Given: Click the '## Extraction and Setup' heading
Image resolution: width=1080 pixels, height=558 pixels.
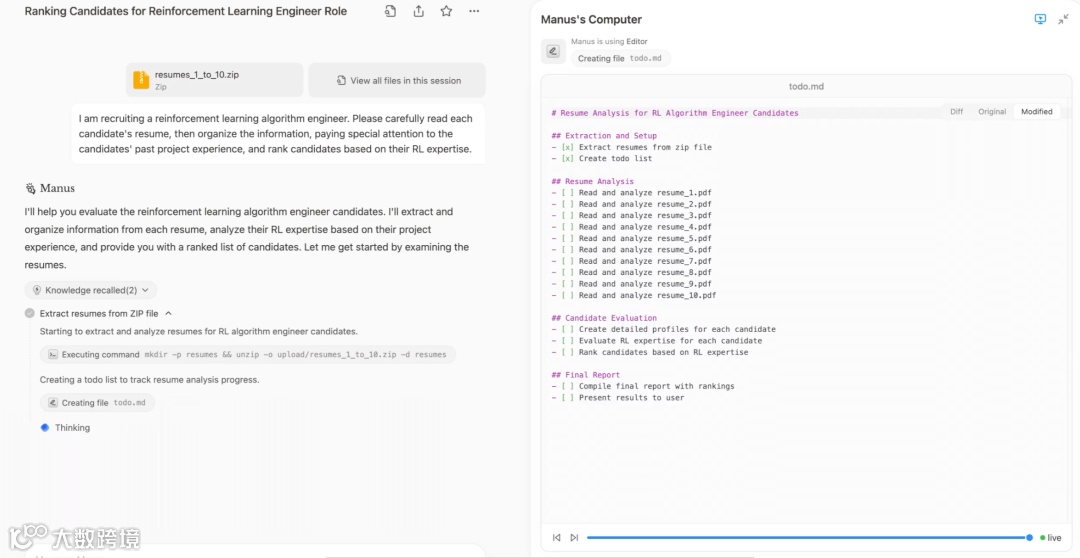Looking at the screenshot, I should point(604,136).
